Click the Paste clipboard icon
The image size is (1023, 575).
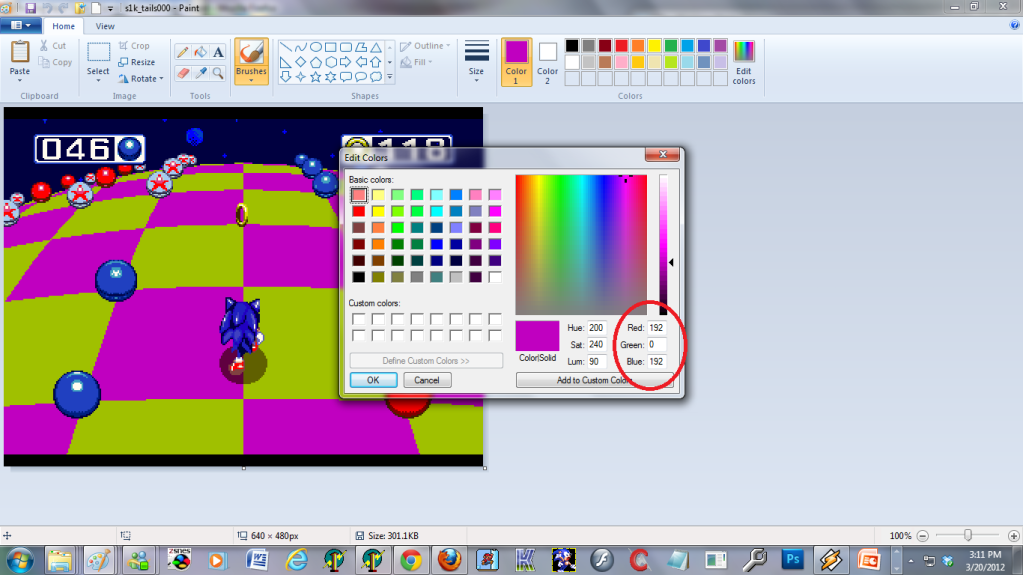pos(20,52)
